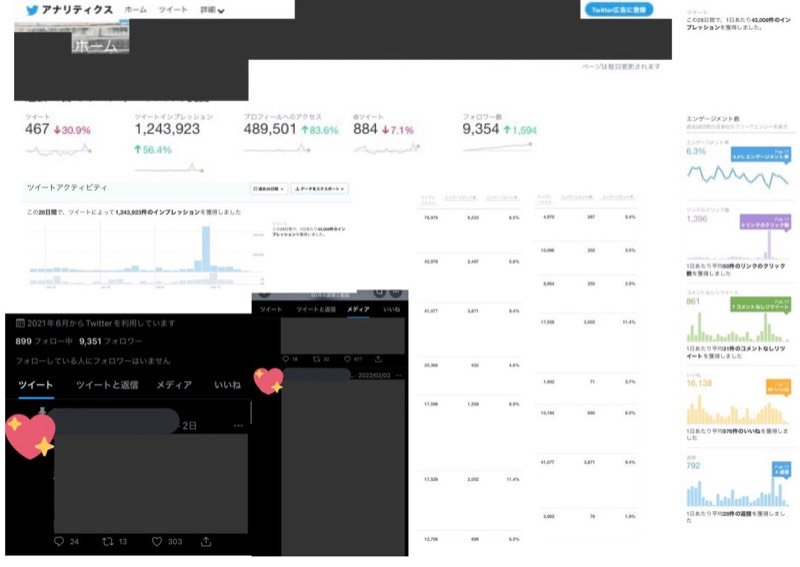
Task: Like the tweet showing 303 likes
Action: 157,541
